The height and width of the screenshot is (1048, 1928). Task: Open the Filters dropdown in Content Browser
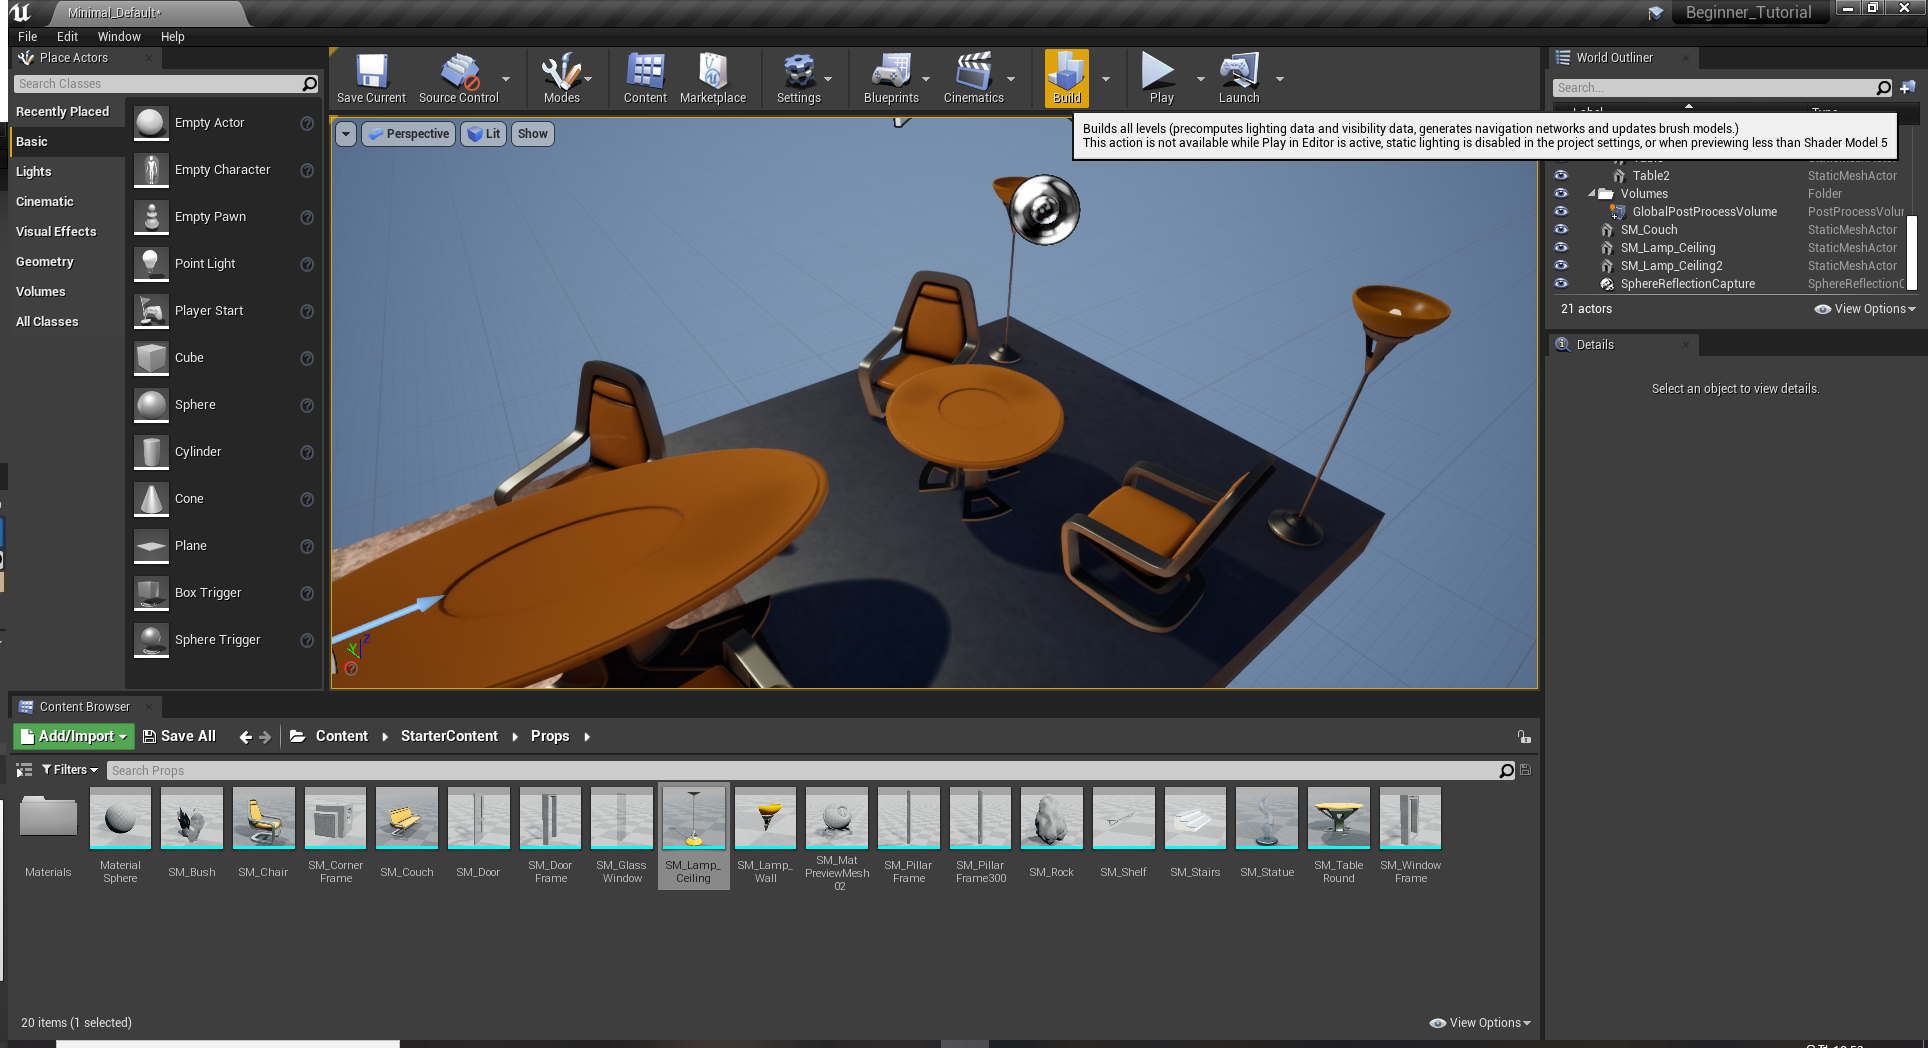click(70, 770)
